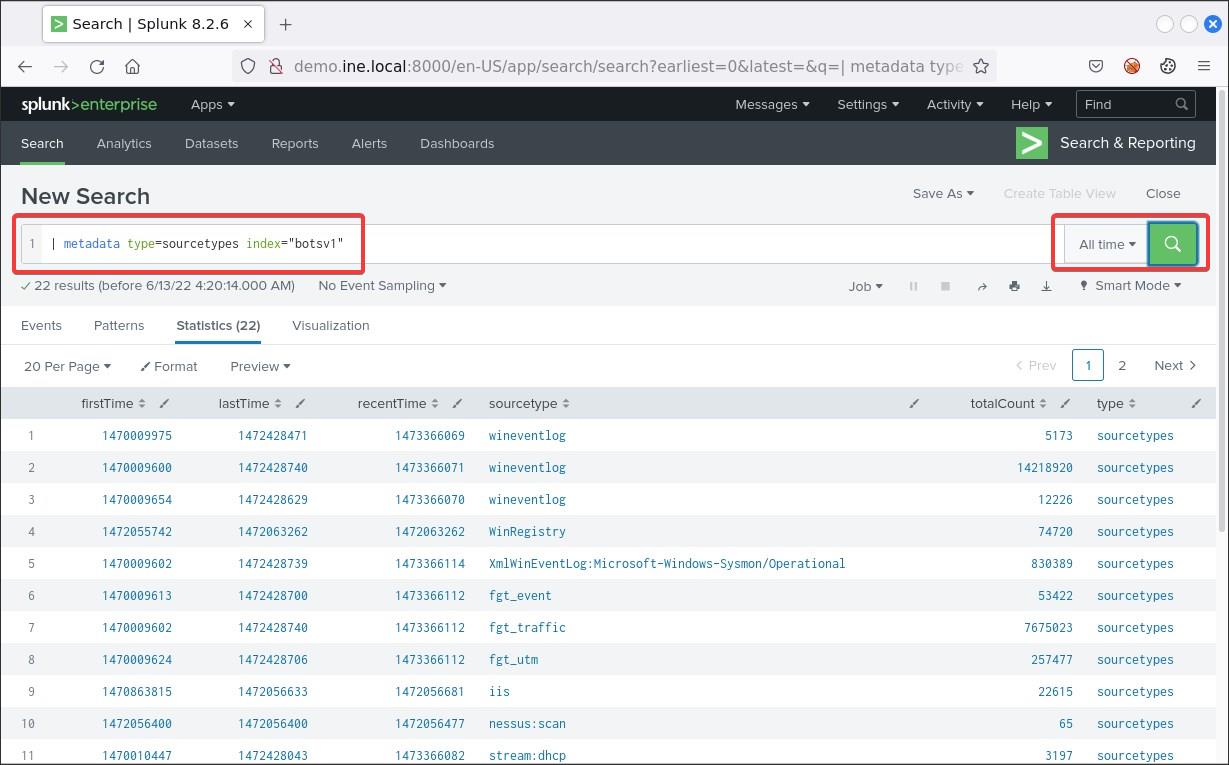This screenshot has height=765, width=1229.
Task: Click inside the search query field
Action: pyautogui.click(x=600, y=244)
